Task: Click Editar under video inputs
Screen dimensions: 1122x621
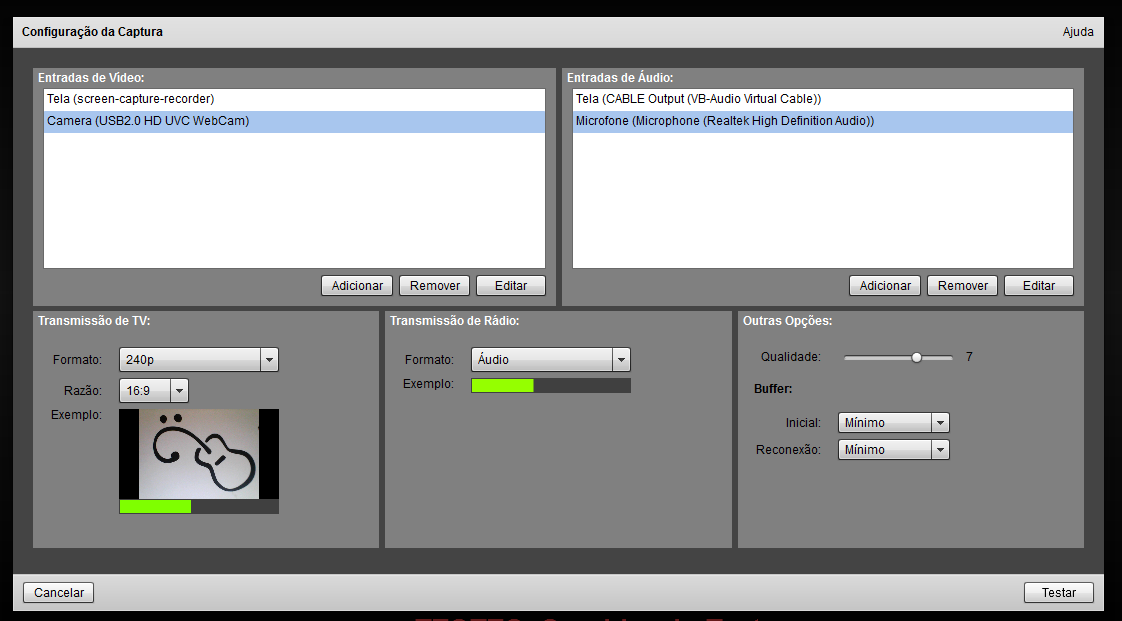Action: click(x=511, y=286)
